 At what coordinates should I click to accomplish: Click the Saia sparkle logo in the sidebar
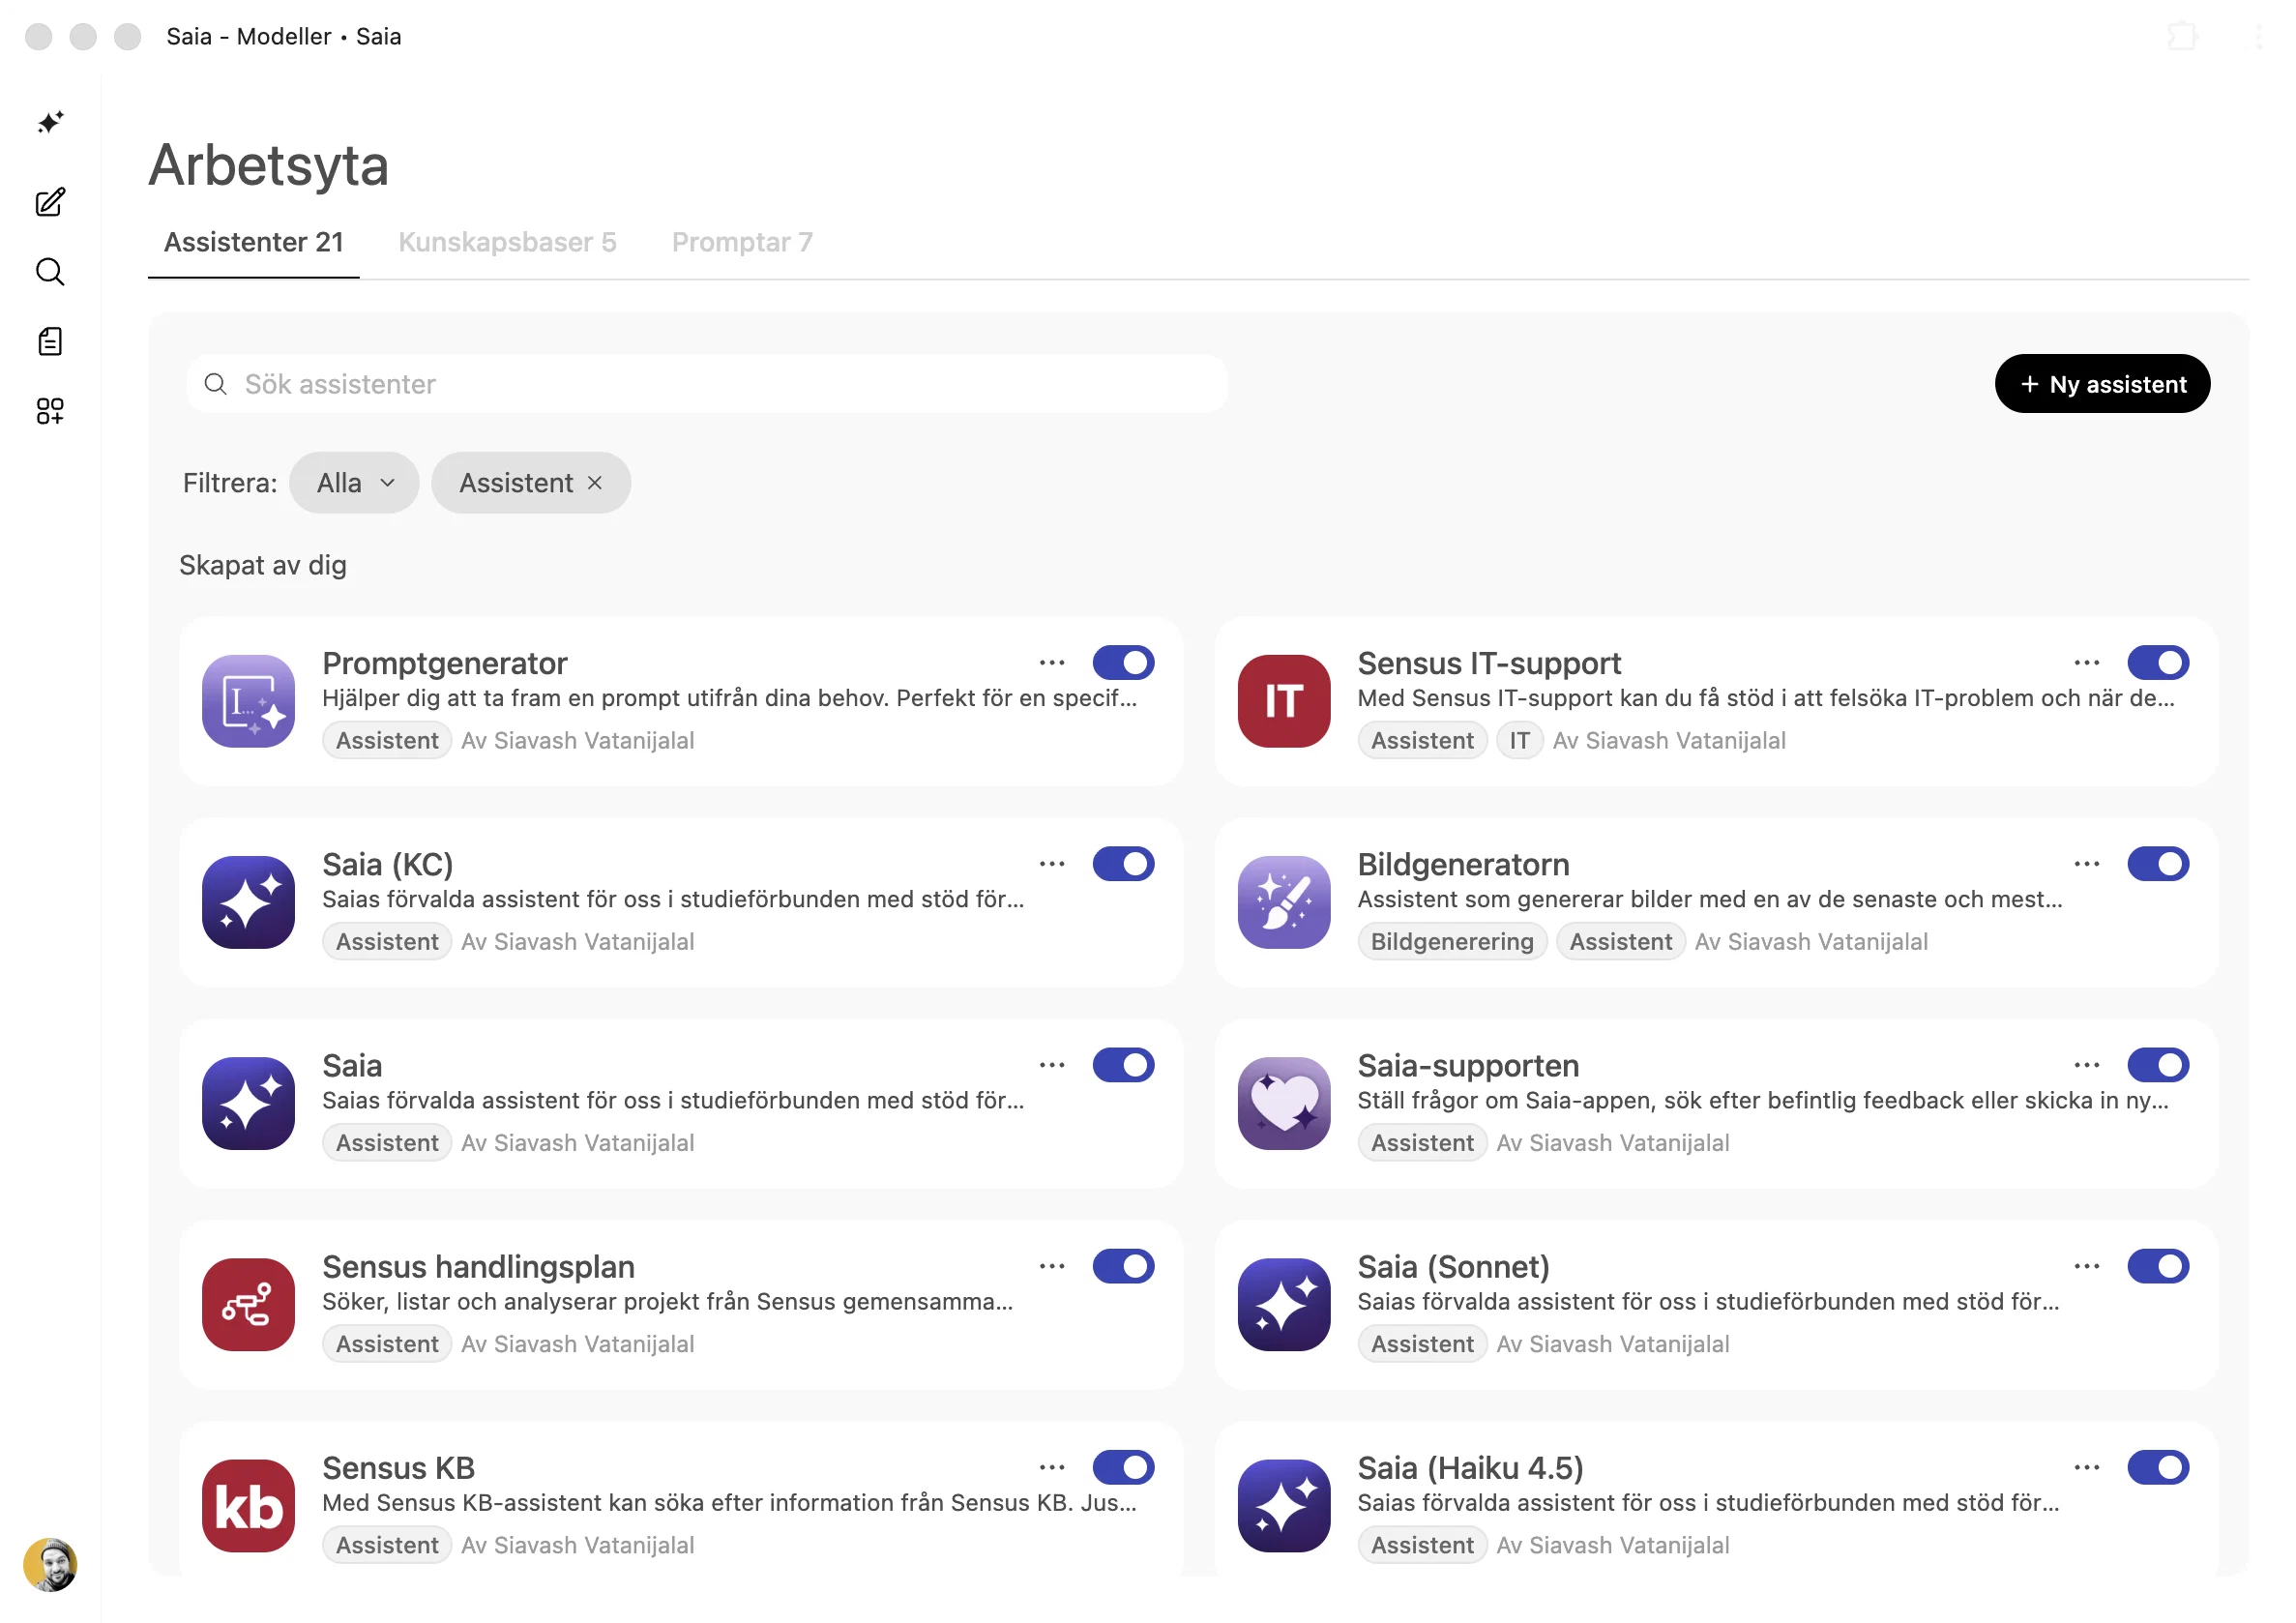point(50,122)
